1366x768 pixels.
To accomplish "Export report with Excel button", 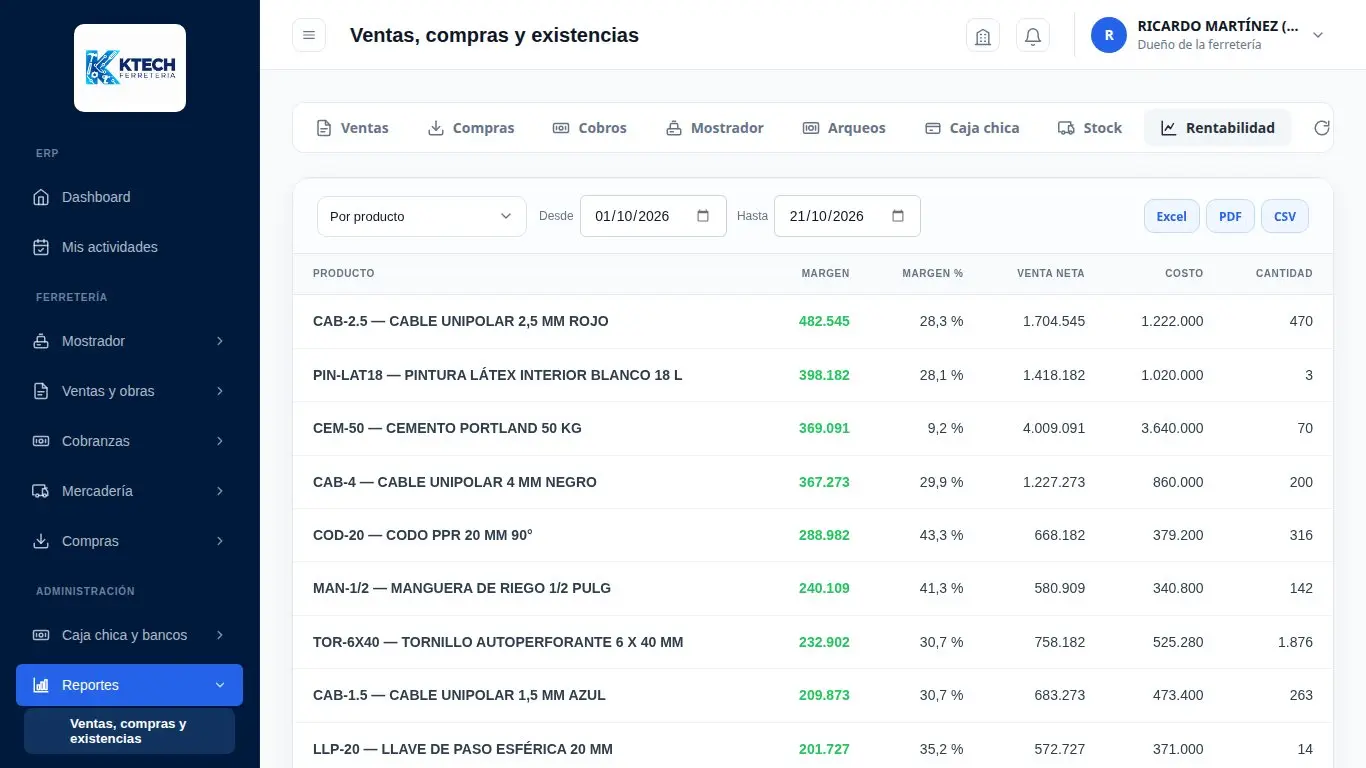I will tap(1172, 216).
